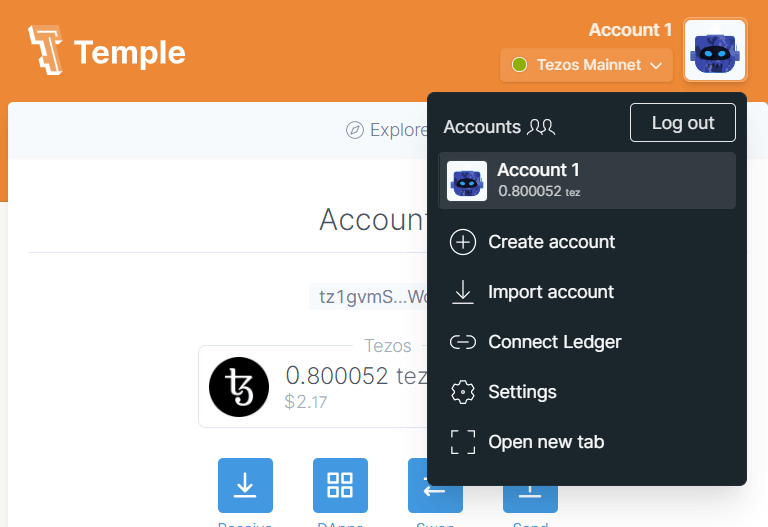Click the Create account plus icon

[x=462, y=242]
